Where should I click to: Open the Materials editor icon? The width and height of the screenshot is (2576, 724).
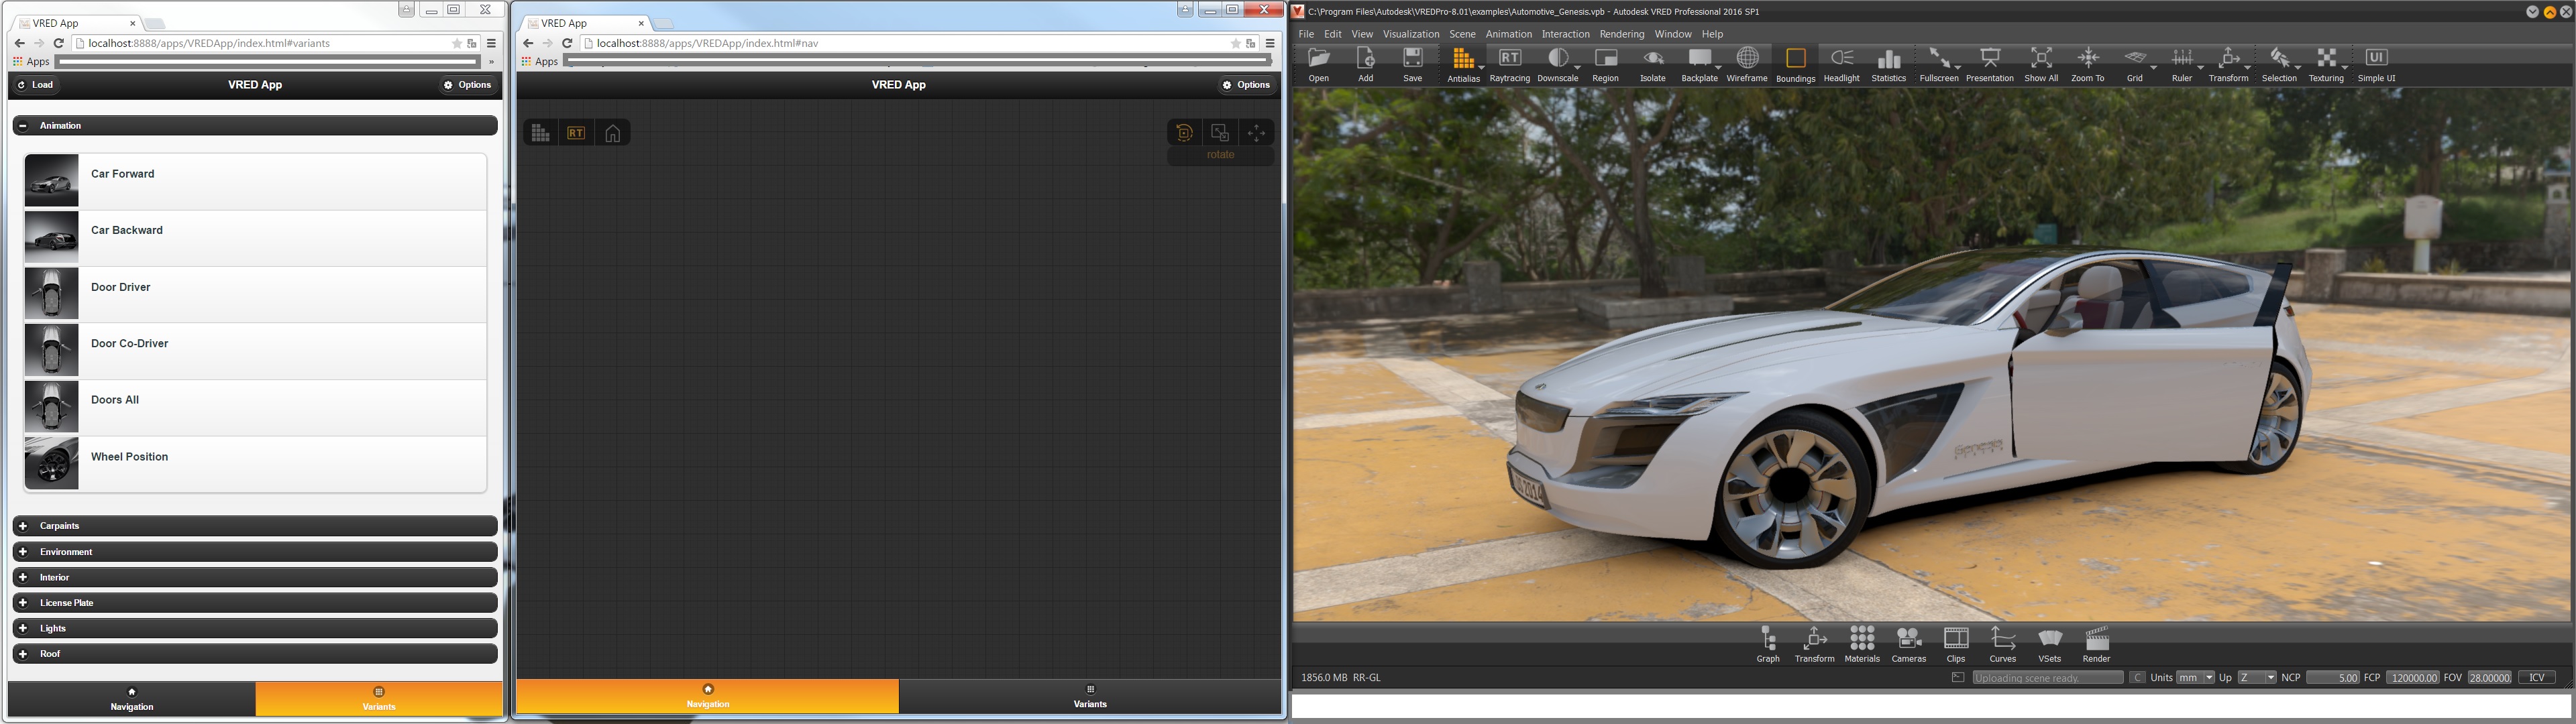[1862, 643]
